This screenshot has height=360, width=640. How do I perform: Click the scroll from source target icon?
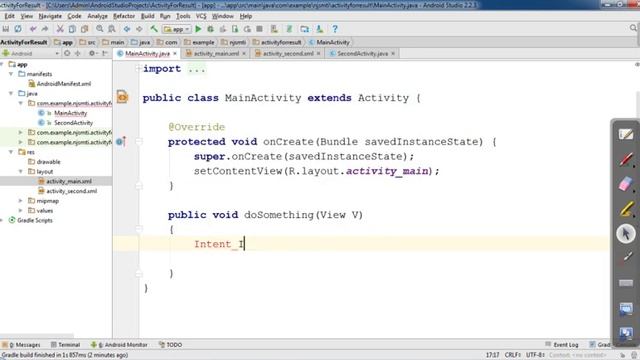(x=67, y=53)
